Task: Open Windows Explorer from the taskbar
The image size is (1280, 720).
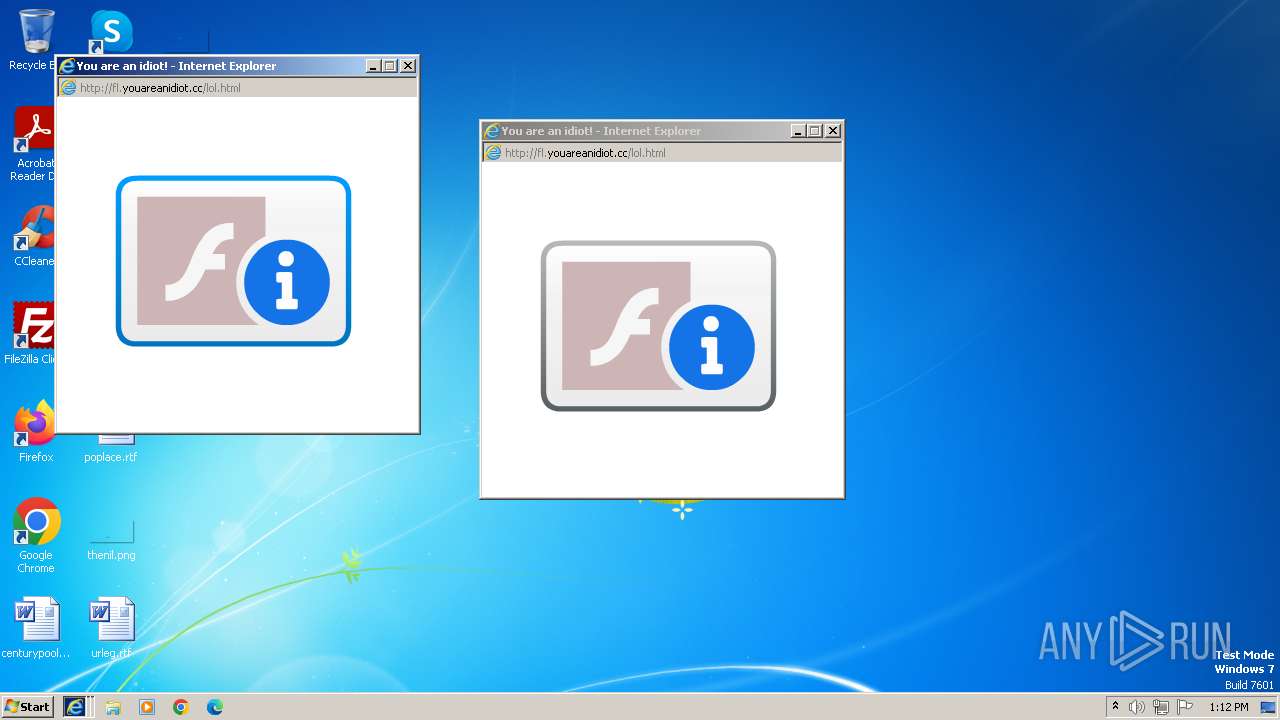Action: pos(113,707)
